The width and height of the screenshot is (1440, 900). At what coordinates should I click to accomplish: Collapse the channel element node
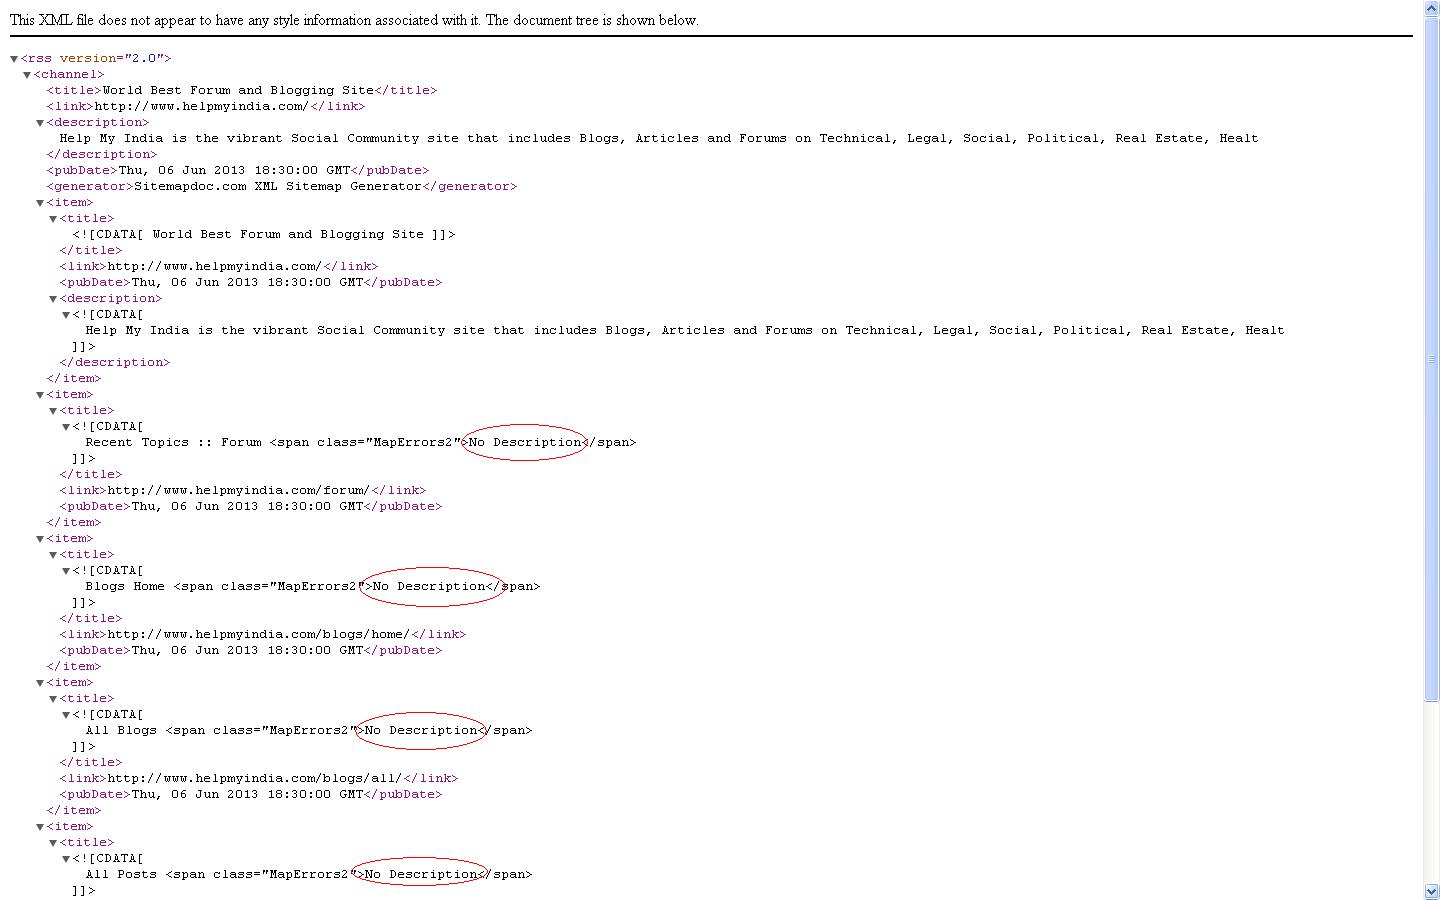[27, 75]
